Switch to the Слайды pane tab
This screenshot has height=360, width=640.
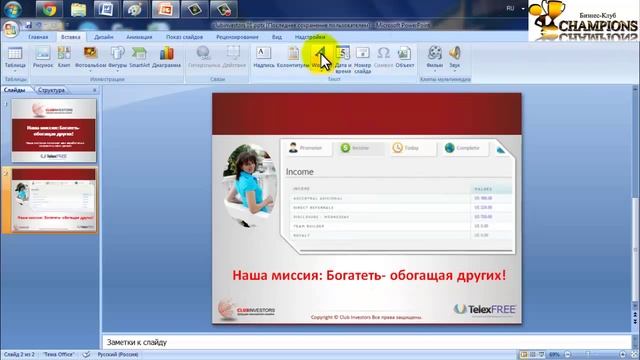[15, 90]
